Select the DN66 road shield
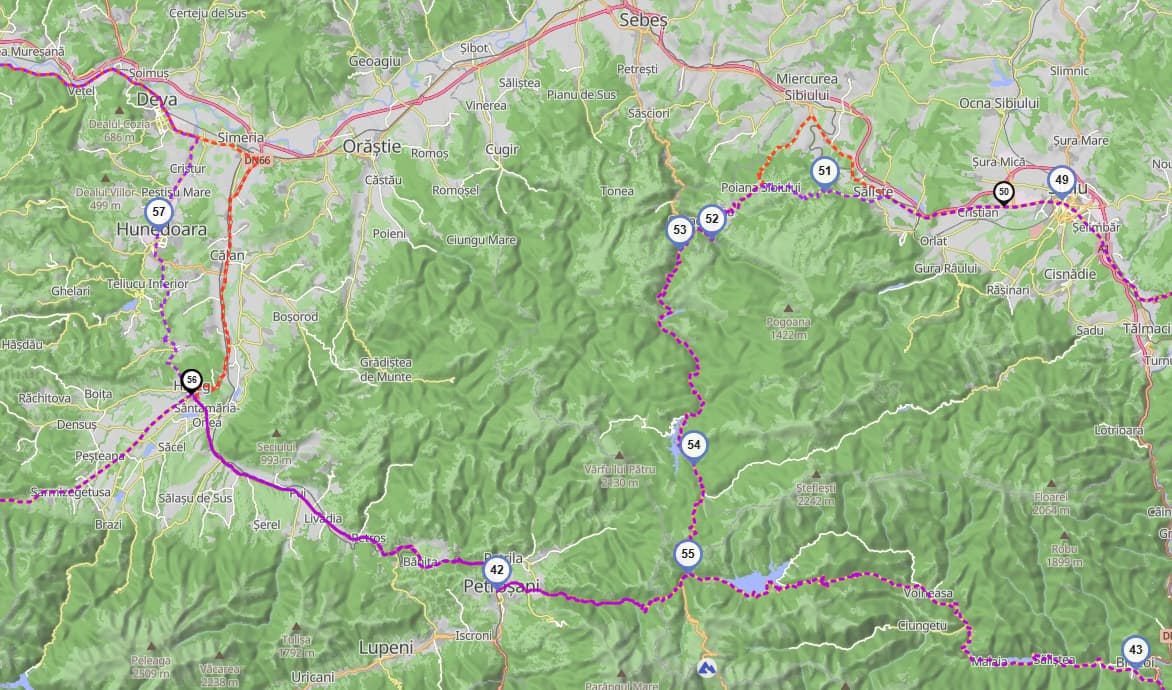Viewport: 1172px width, 690px height. 257,160
